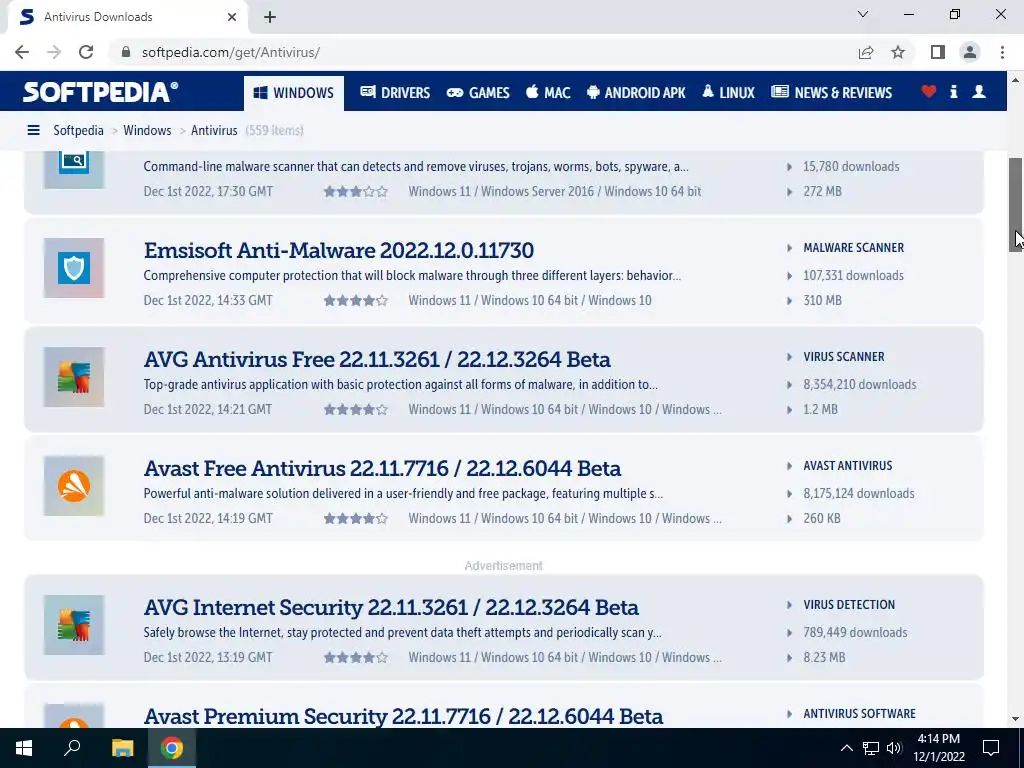
Task: Click the VIRUS SCANNER tag
Action: click(844, 357)
